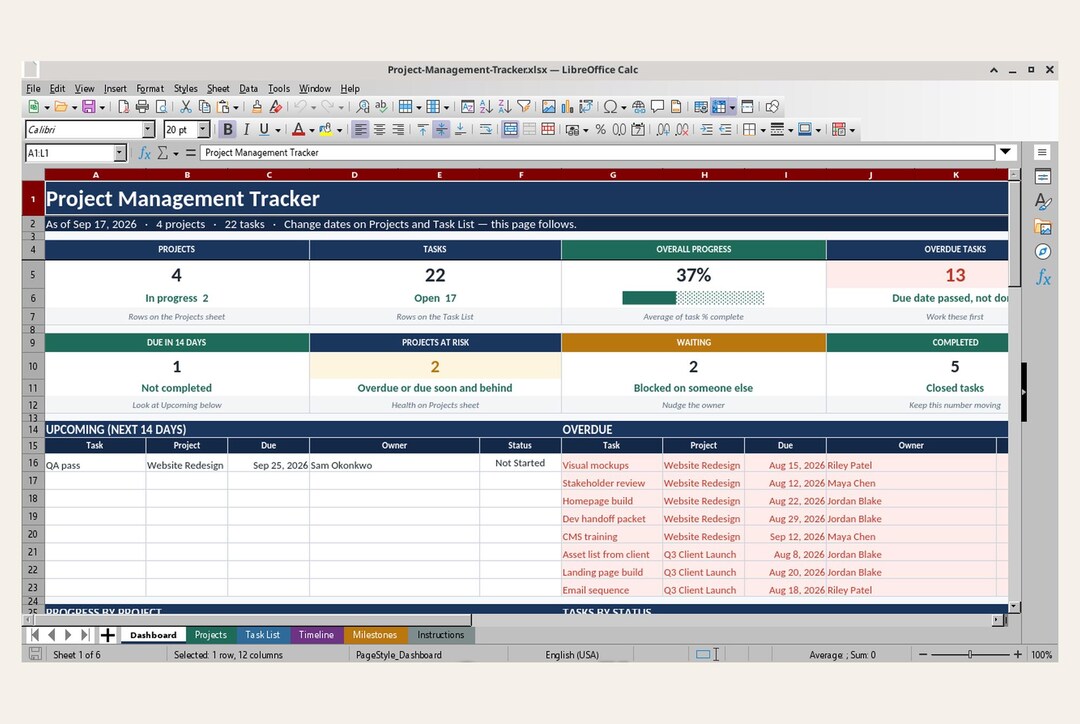1080x724 pixels.
Task: Cut the selection with scissors icon
Action: point(185,107)
